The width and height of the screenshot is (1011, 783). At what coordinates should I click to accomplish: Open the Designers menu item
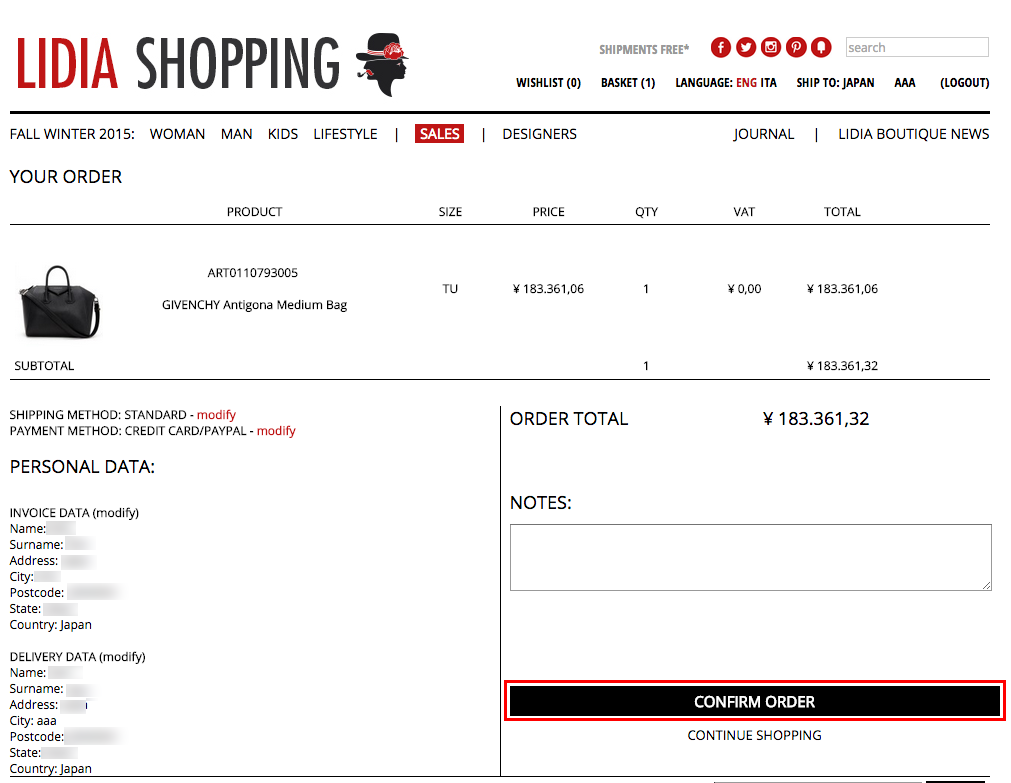point(540,134)
